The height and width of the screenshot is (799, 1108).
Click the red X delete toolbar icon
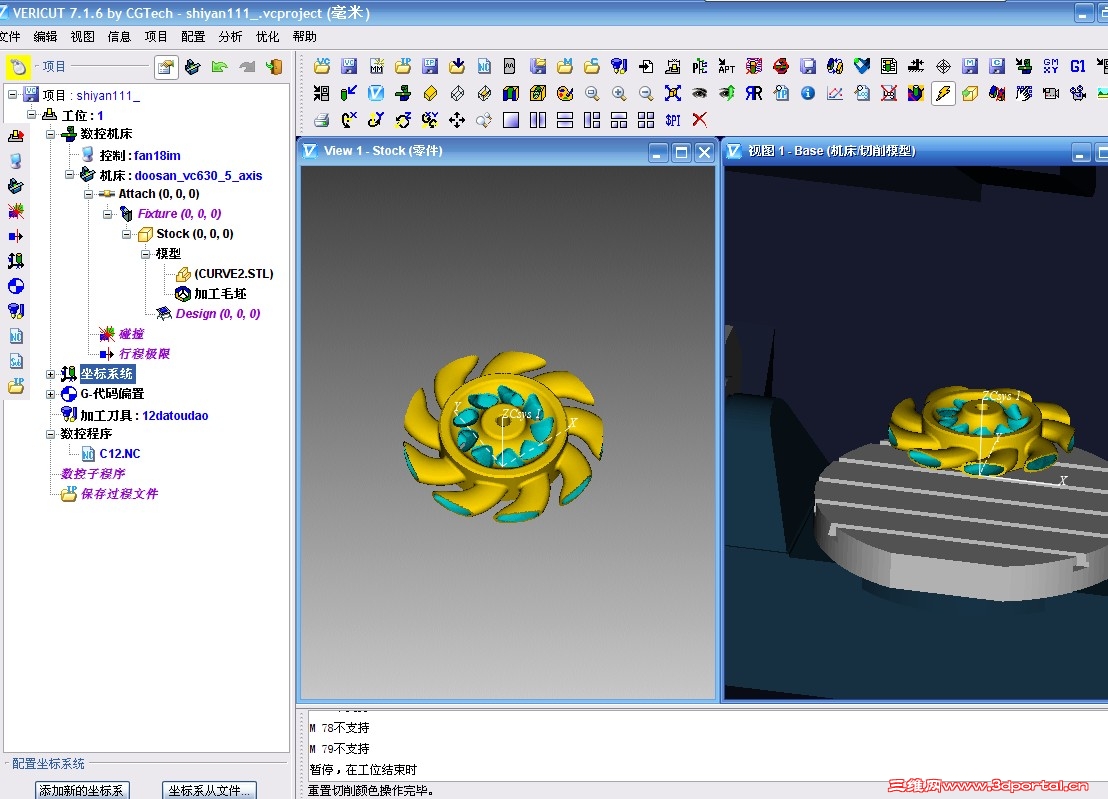point(700,120)
